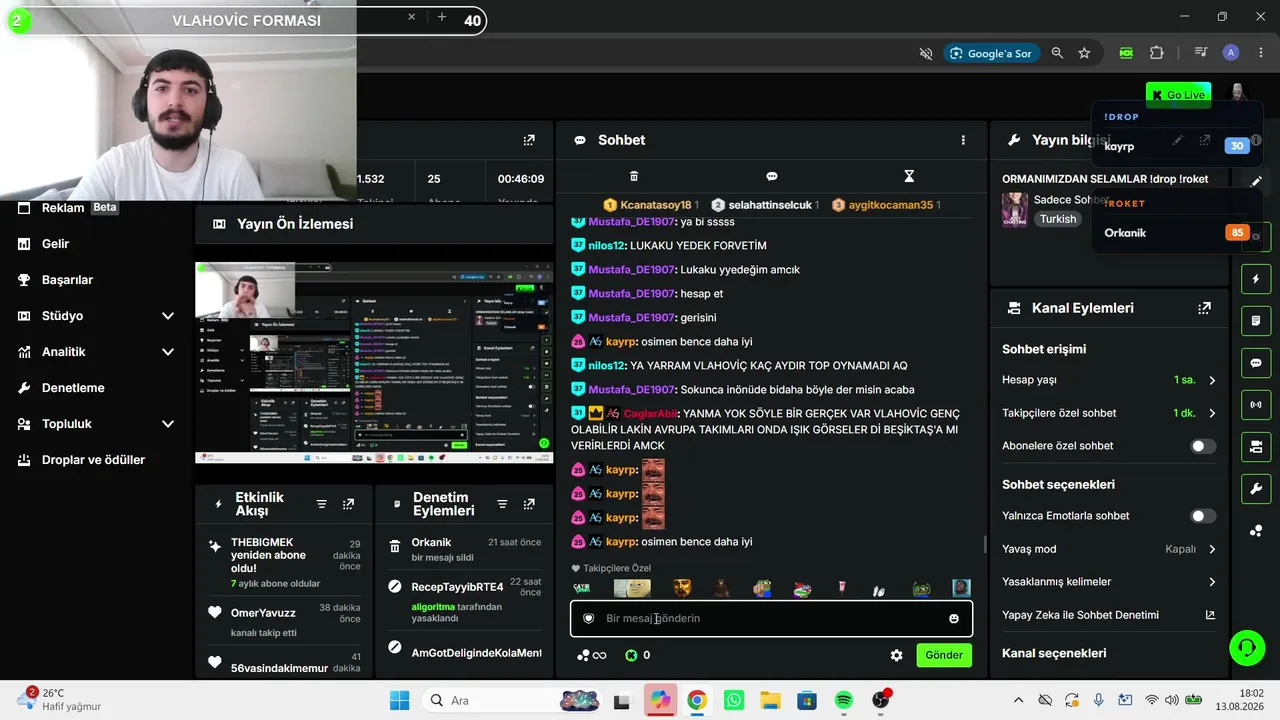Open Yasaklanmış kelimeler settings
This screenshot has width=1280, height=720.
coord(1109,582)
